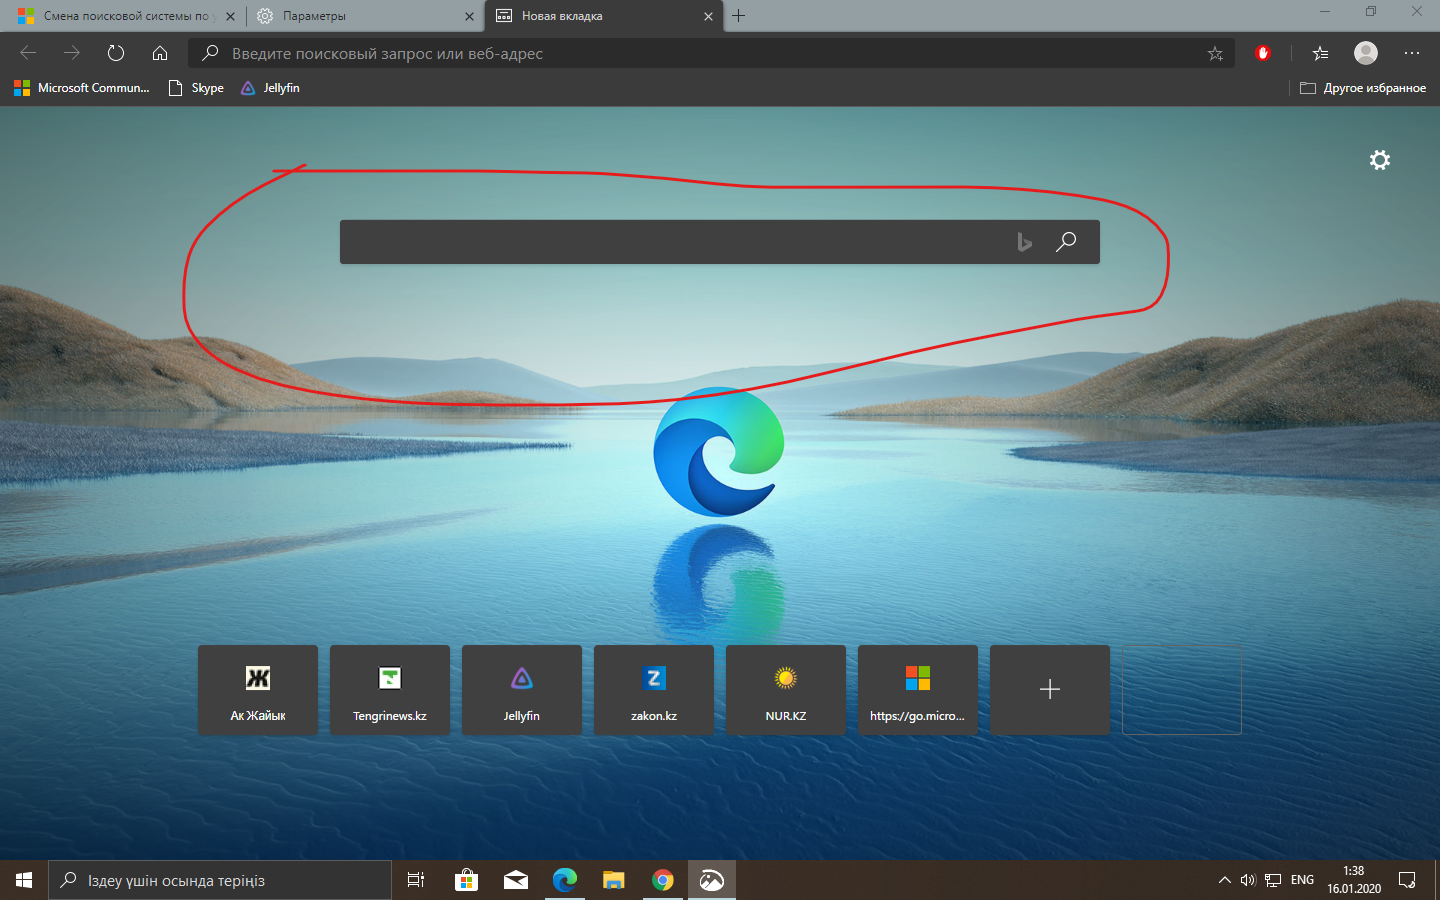The width and height of the screenshot is (1440, 900).
Task: Go forward with the forward arrow
Action: coord(72,53)
